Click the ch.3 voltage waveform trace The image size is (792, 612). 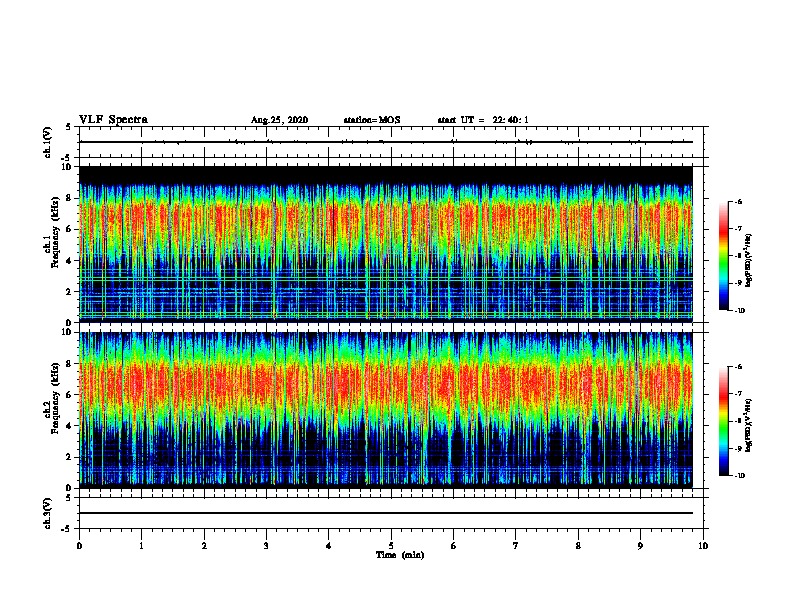click(386, 513)
